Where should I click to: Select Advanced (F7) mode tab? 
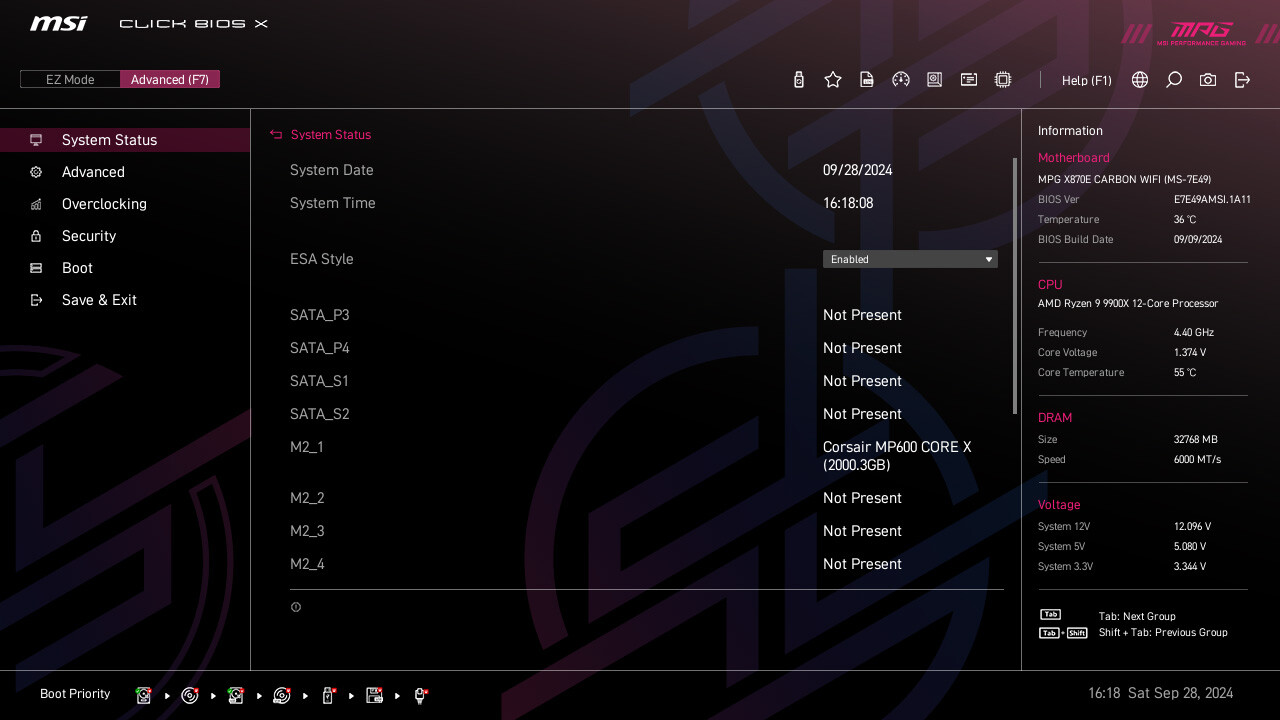(x=170, y=79)
